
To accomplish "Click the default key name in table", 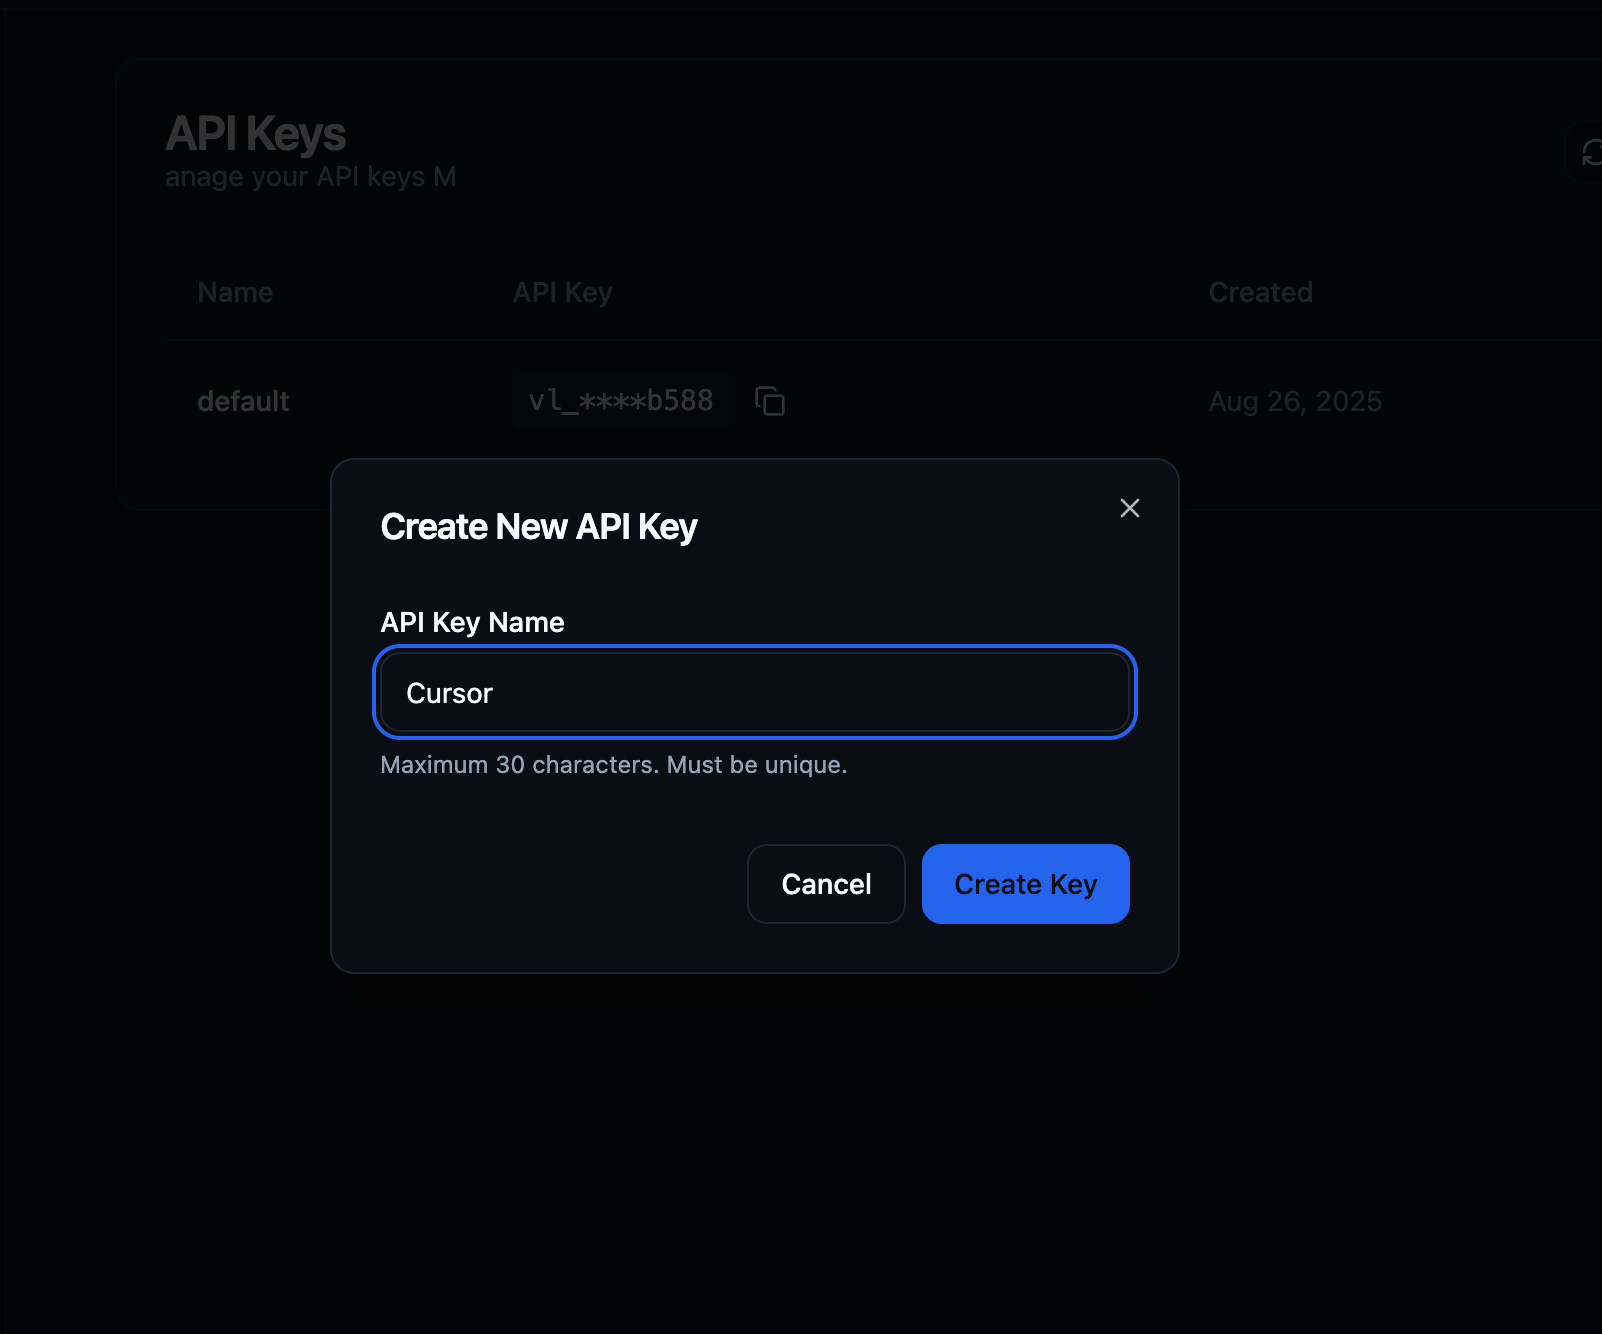I will click(243, 401).
